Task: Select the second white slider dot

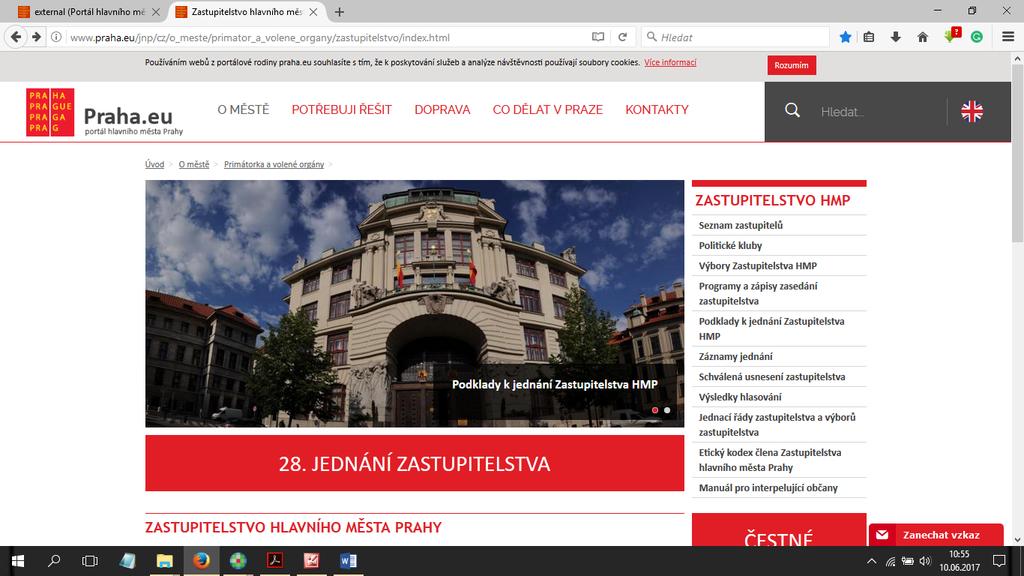Action: point(667,410)
